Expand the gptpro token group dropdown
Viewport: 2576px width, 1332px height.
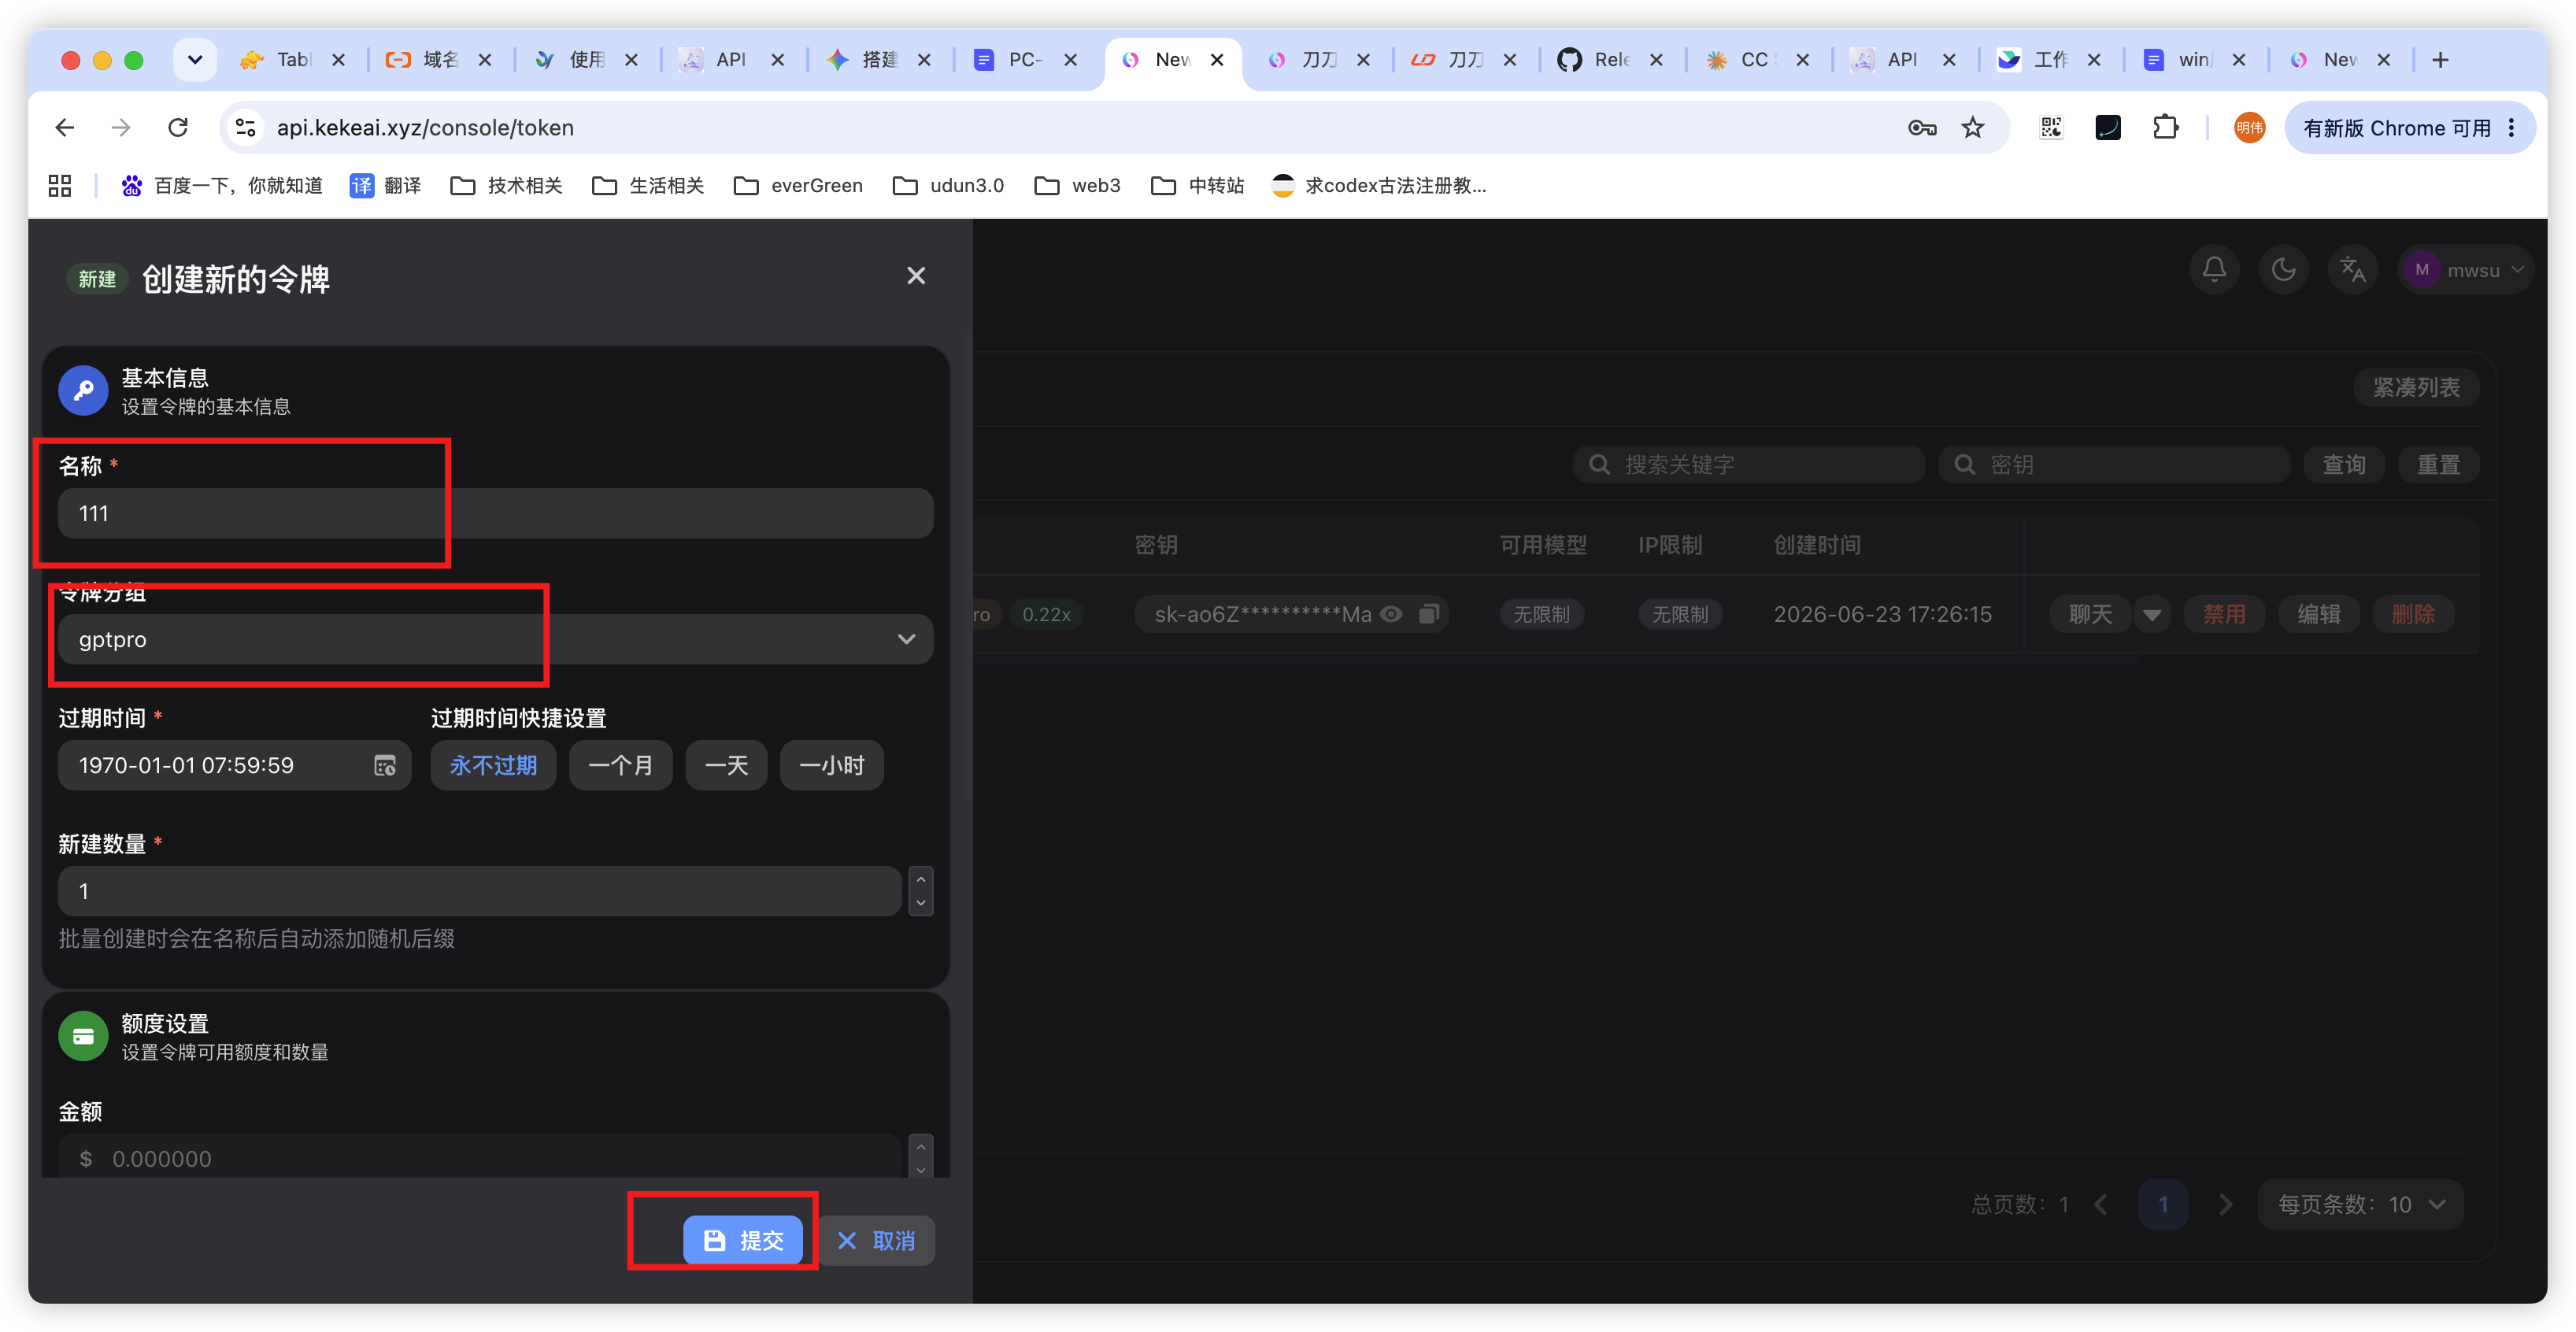coord(495,639)
